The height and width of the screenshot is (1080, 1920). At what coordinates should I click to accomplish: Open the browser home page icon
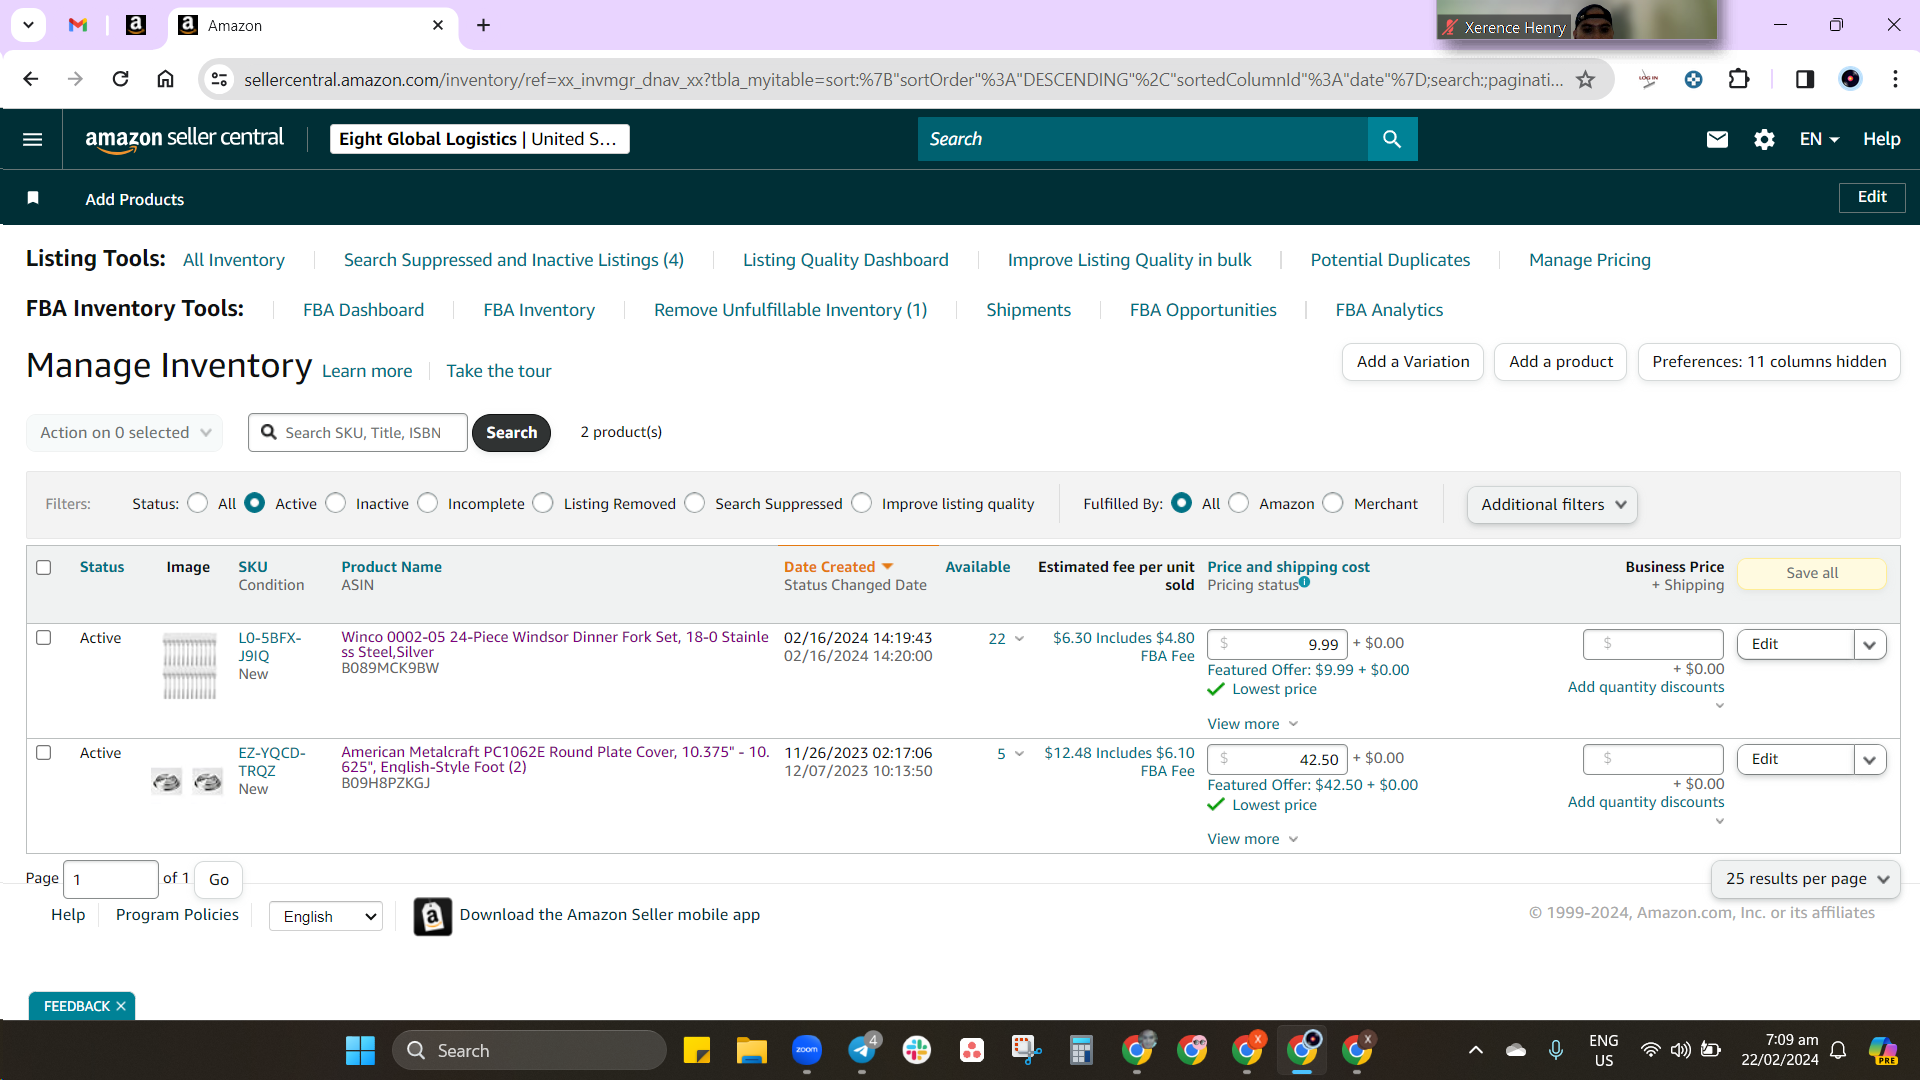(166, 79)
